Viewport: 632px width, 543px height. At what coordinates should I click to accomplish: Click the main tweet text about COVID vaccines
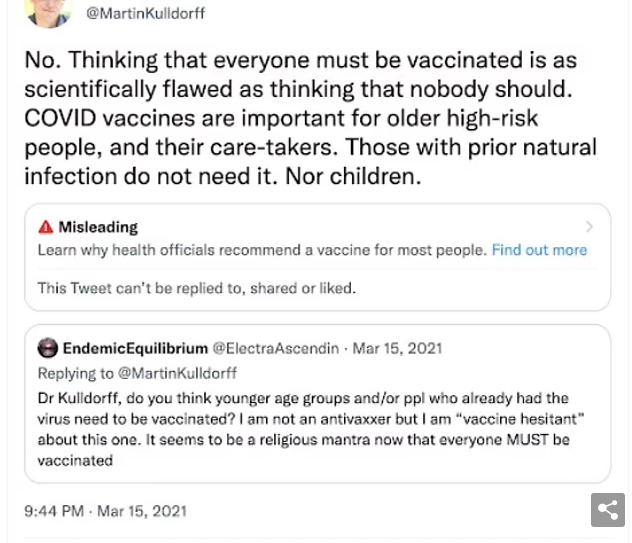[310, 118]
